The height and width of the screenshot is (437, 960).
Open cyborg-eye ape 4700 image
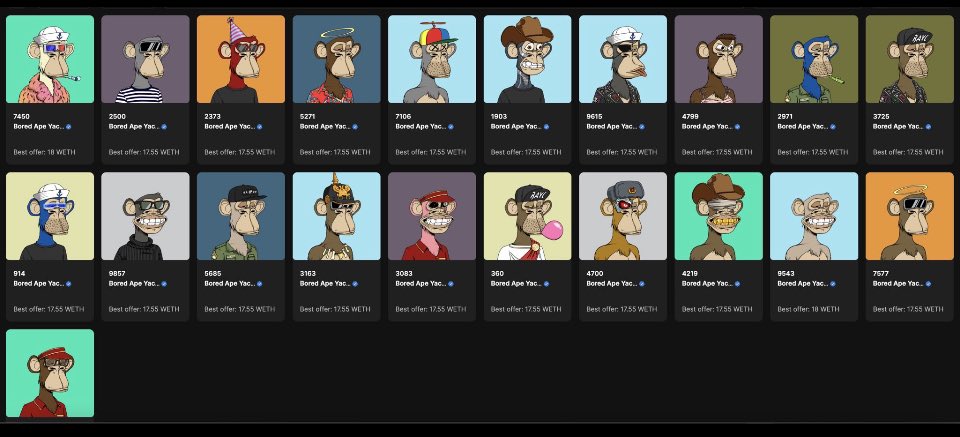(623, 216)
